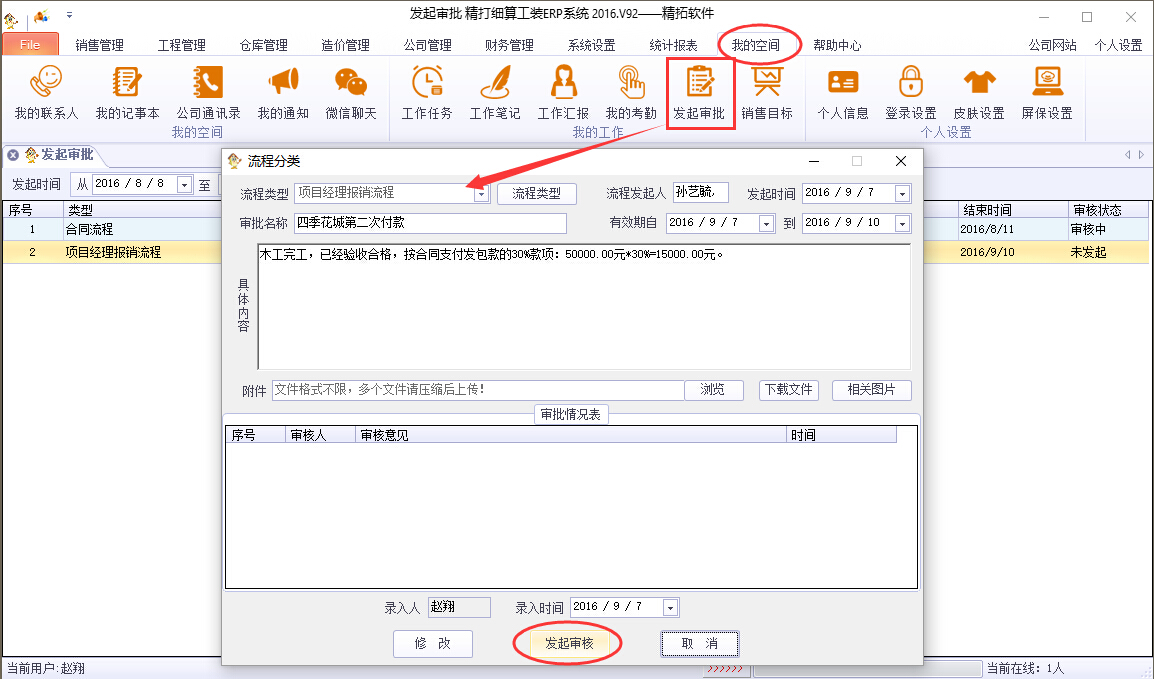Open 登录设置 lock icon

coord(910,82)
